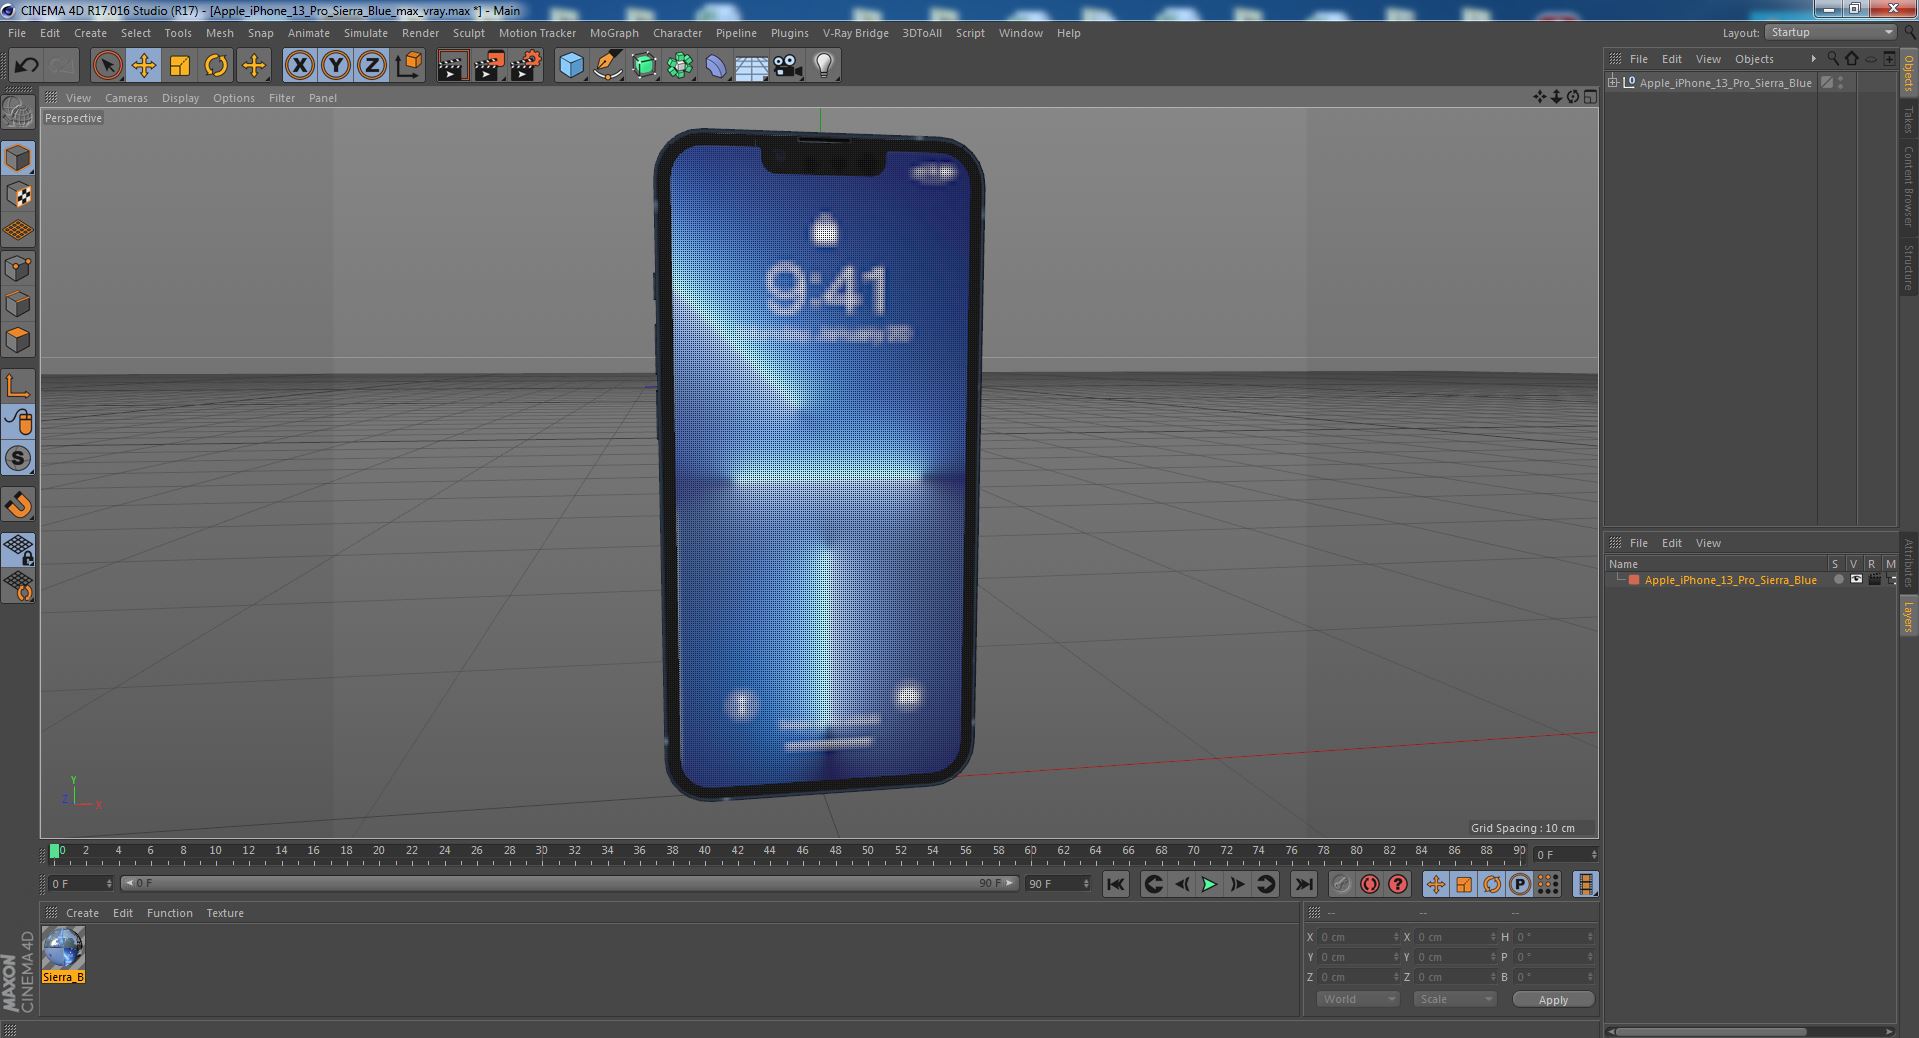Open Object manager Objects menu
This screenshot has height=1038, width=1919.
click(x=1754, y=59)
